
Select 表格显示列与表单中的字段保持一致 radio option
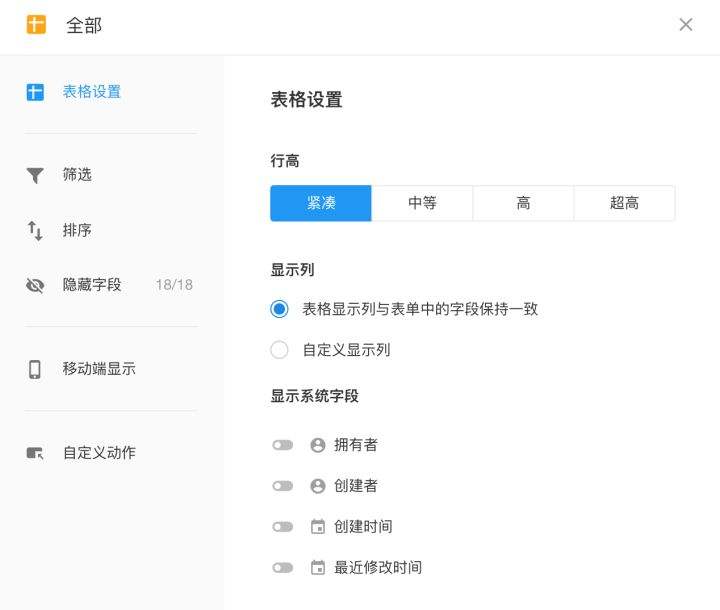pos(280,309)
